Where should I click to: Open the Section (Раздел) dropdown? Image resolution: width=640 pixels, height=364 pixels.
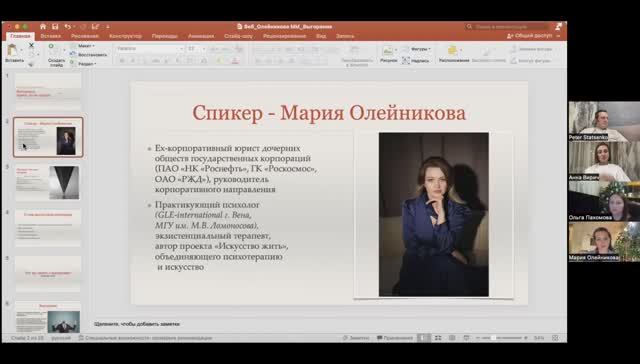83,64
